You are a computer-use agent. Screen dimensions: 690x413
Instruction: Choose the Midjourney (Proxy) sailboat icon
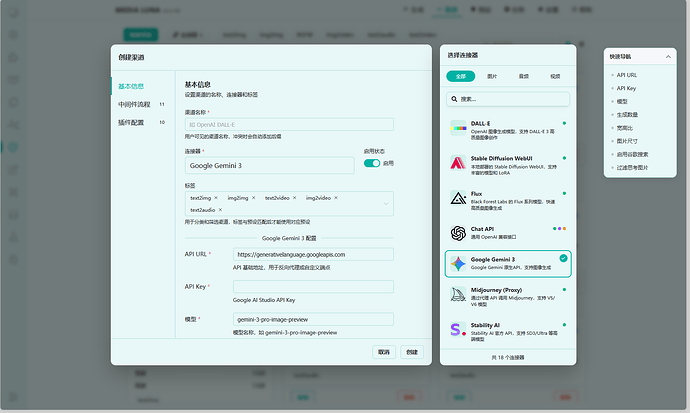click(456, 297)
